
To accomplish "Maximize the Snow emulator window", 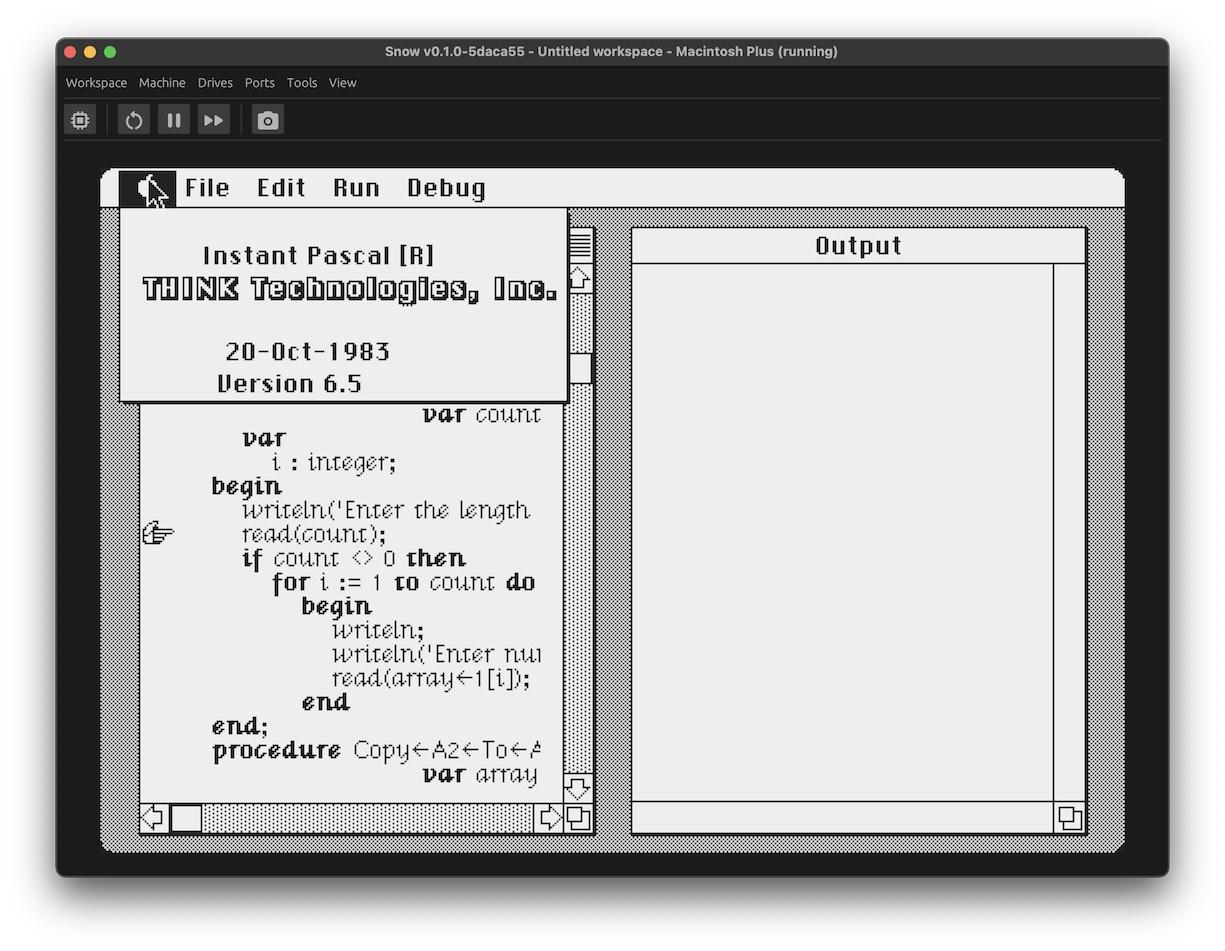I will 110,52.
